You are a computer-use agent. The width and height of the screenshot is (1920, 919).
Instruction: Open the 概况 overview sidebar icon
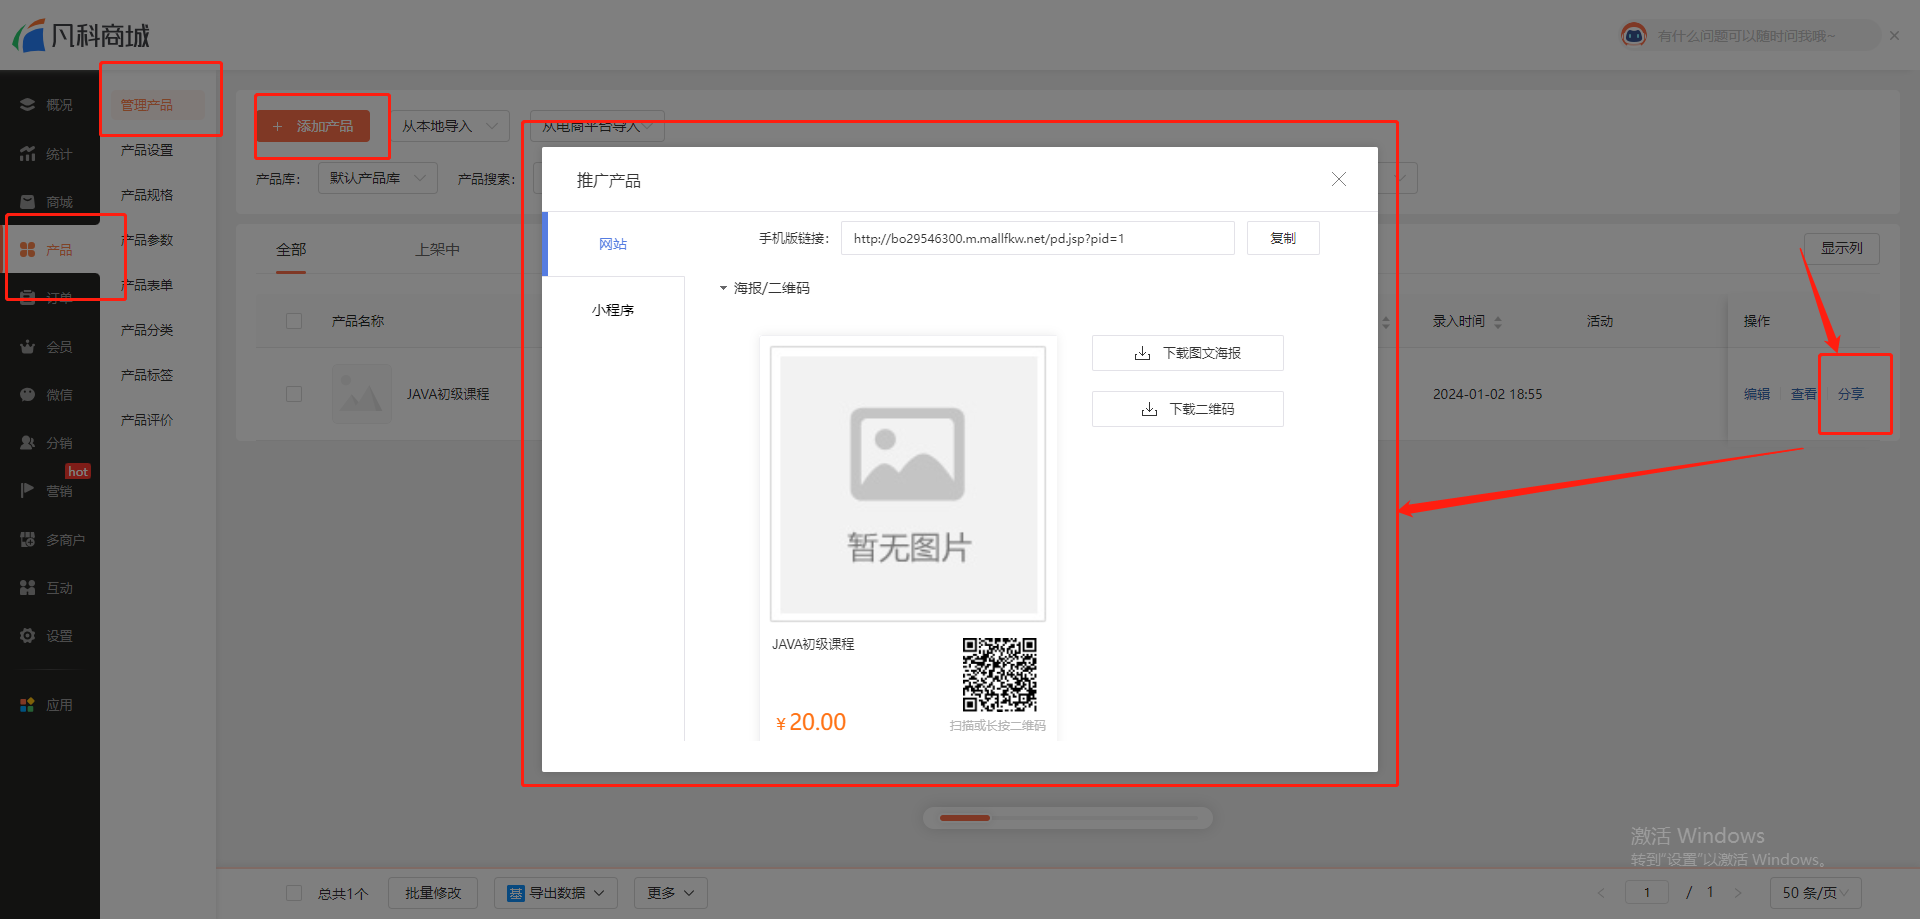pyautogui.click(x=27, y=105)
